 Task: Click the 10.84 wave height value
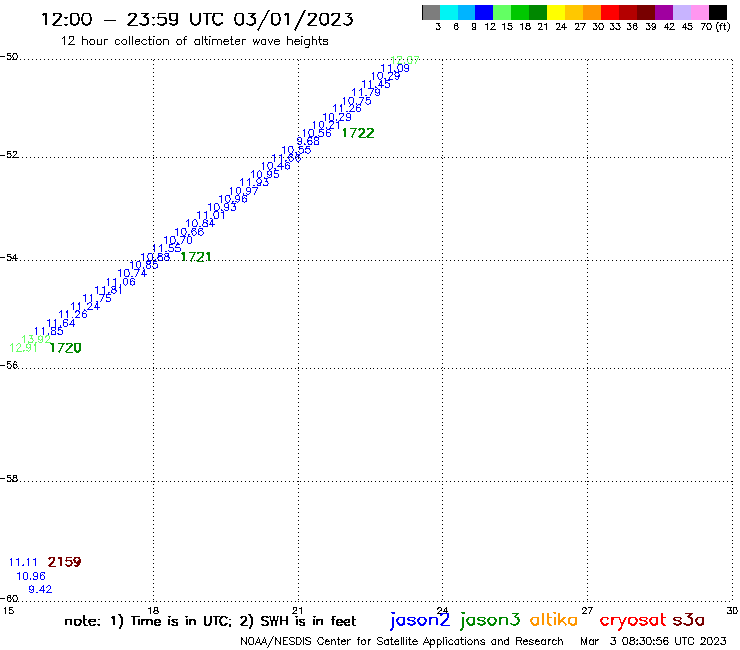coord(200,223)
